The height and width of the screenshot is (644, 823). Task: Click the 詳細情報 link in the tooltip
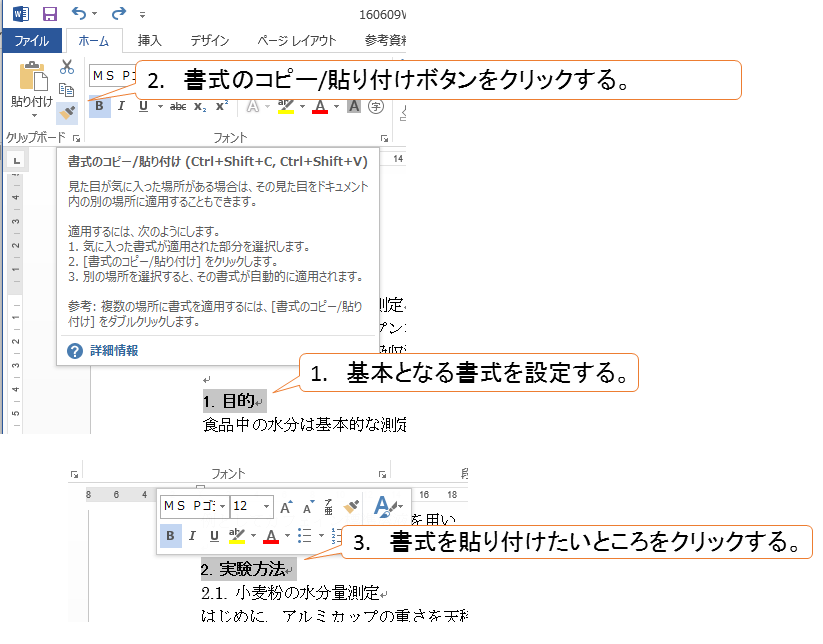pos(114,351)
